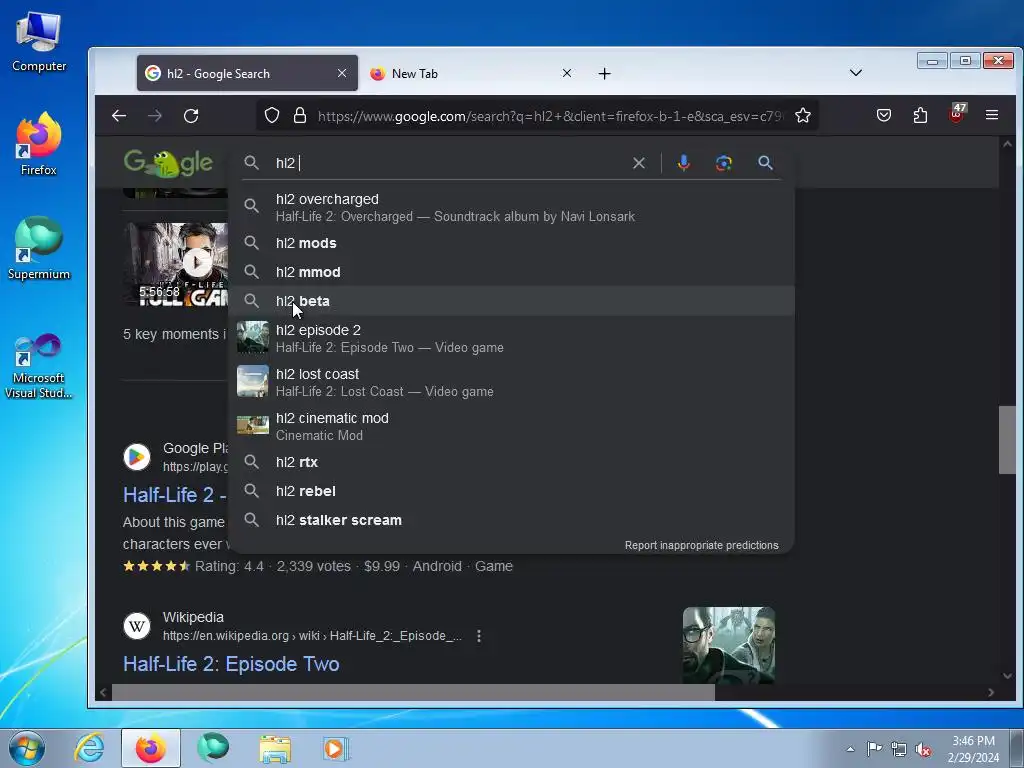Choose the hl2 rebel suggestion
This screenshot has height=768, width=1024.
tap(512, 491)
